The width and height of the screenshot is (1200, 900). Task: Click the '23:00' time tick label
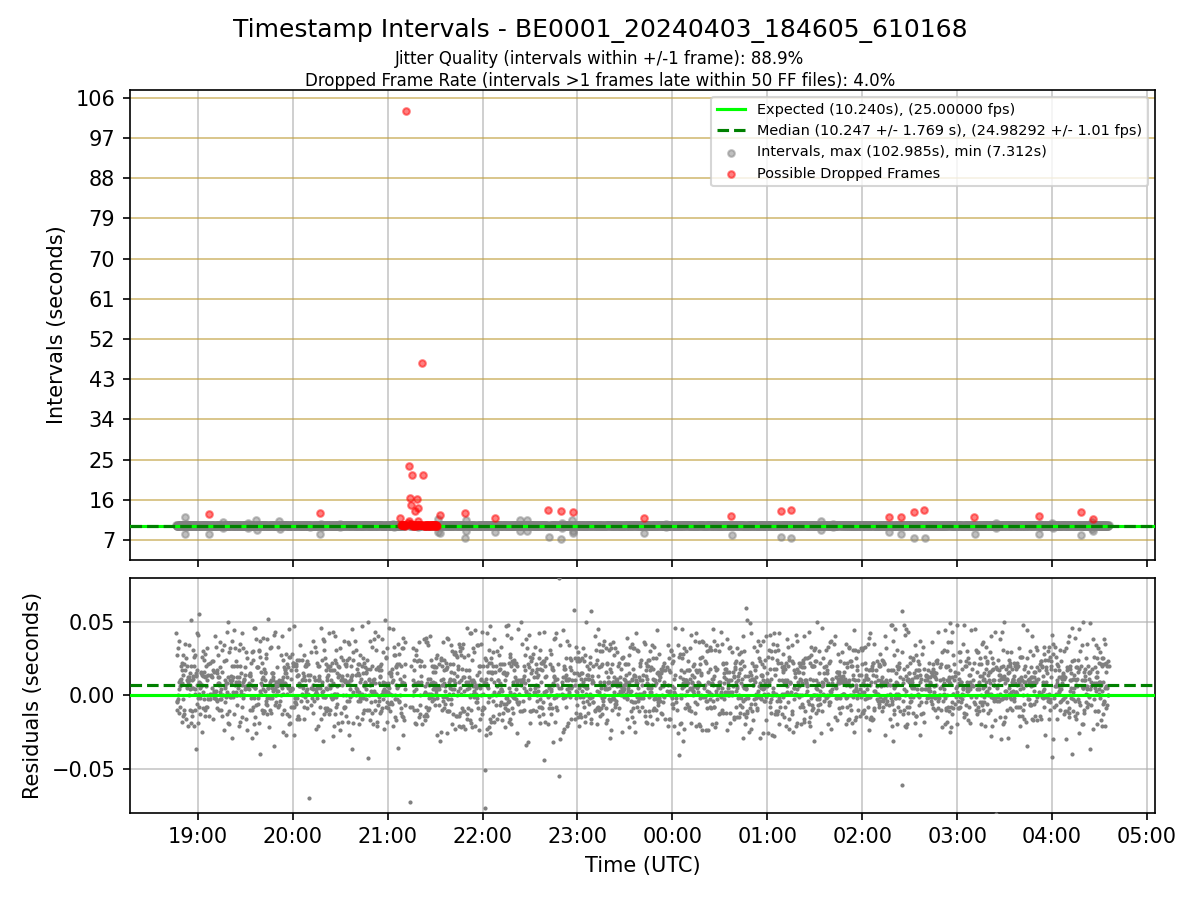click(x=577, y=834)
